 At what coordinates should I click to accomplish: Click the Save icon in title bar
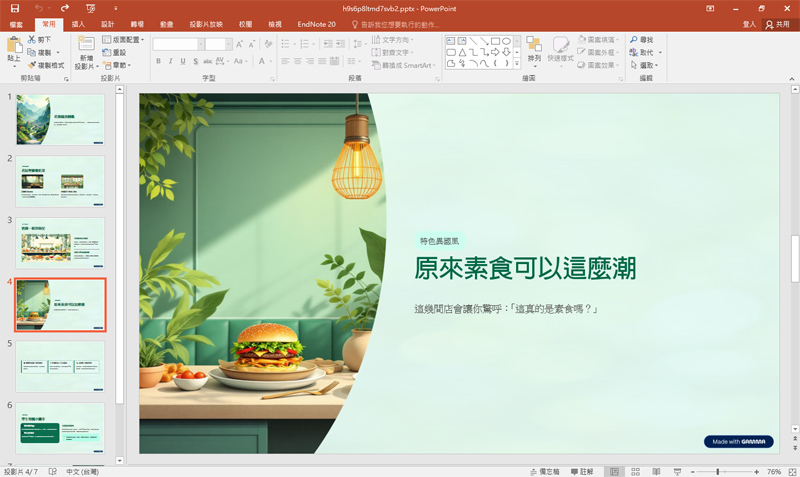point(14,8)
